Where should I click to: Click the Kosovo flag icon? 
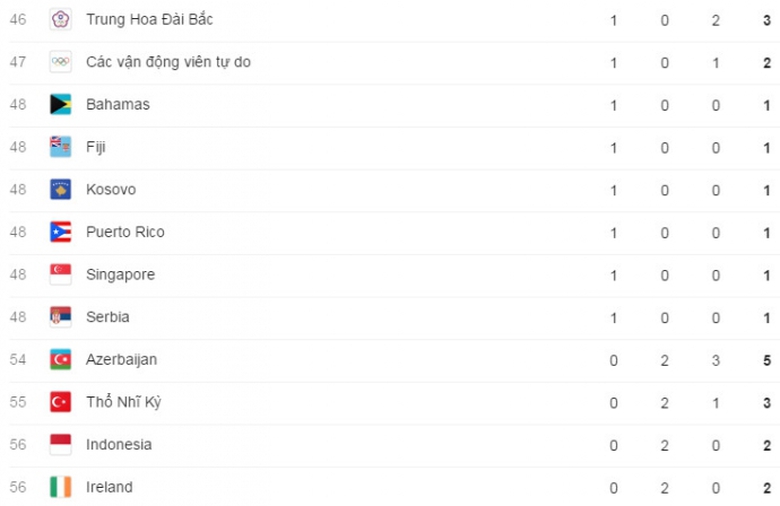tap(60, 190)
